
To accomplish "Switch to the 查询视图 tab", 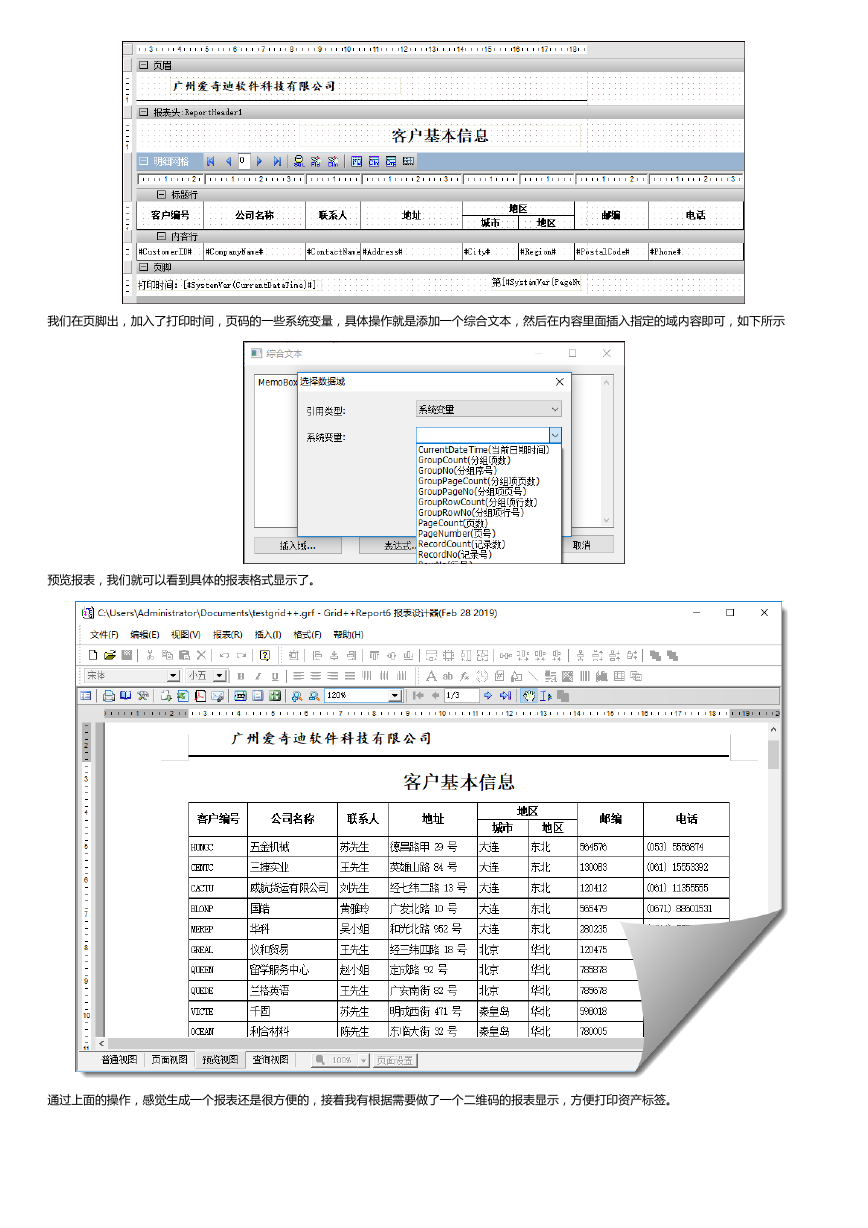I will (x=270, y=1059).
